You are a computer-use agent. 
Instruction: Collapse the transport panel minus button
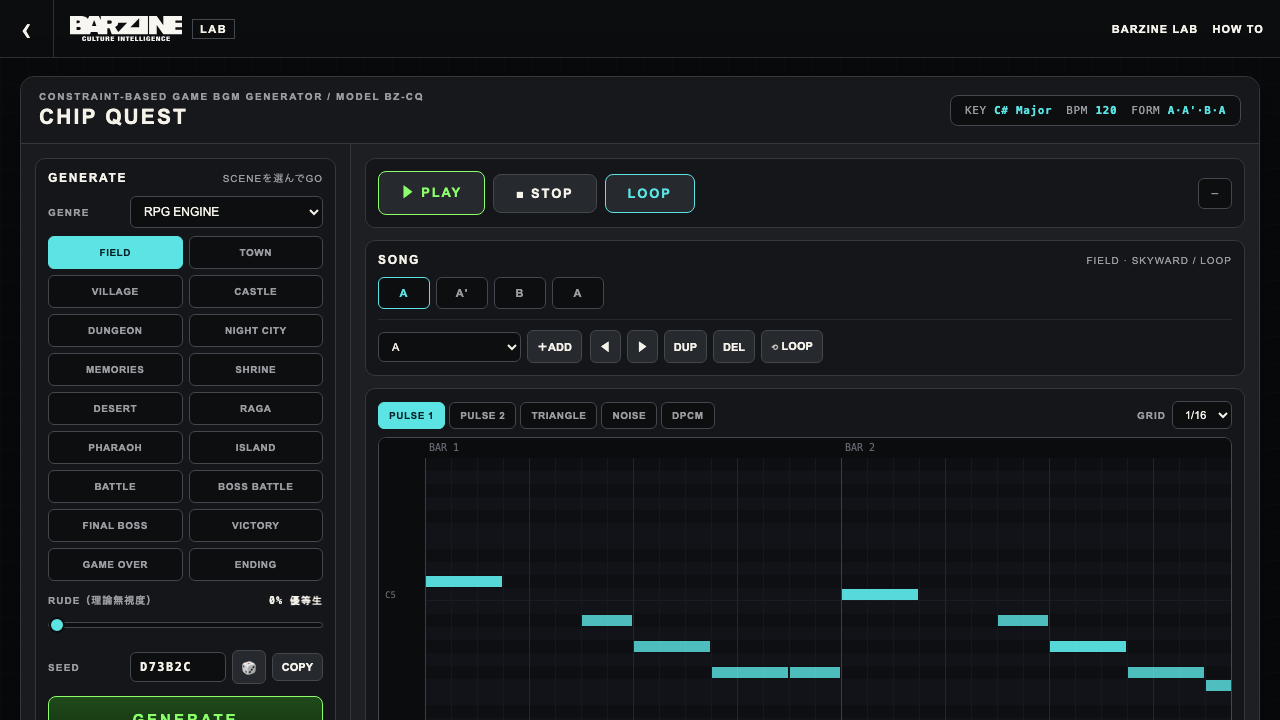click(1215, 193)
